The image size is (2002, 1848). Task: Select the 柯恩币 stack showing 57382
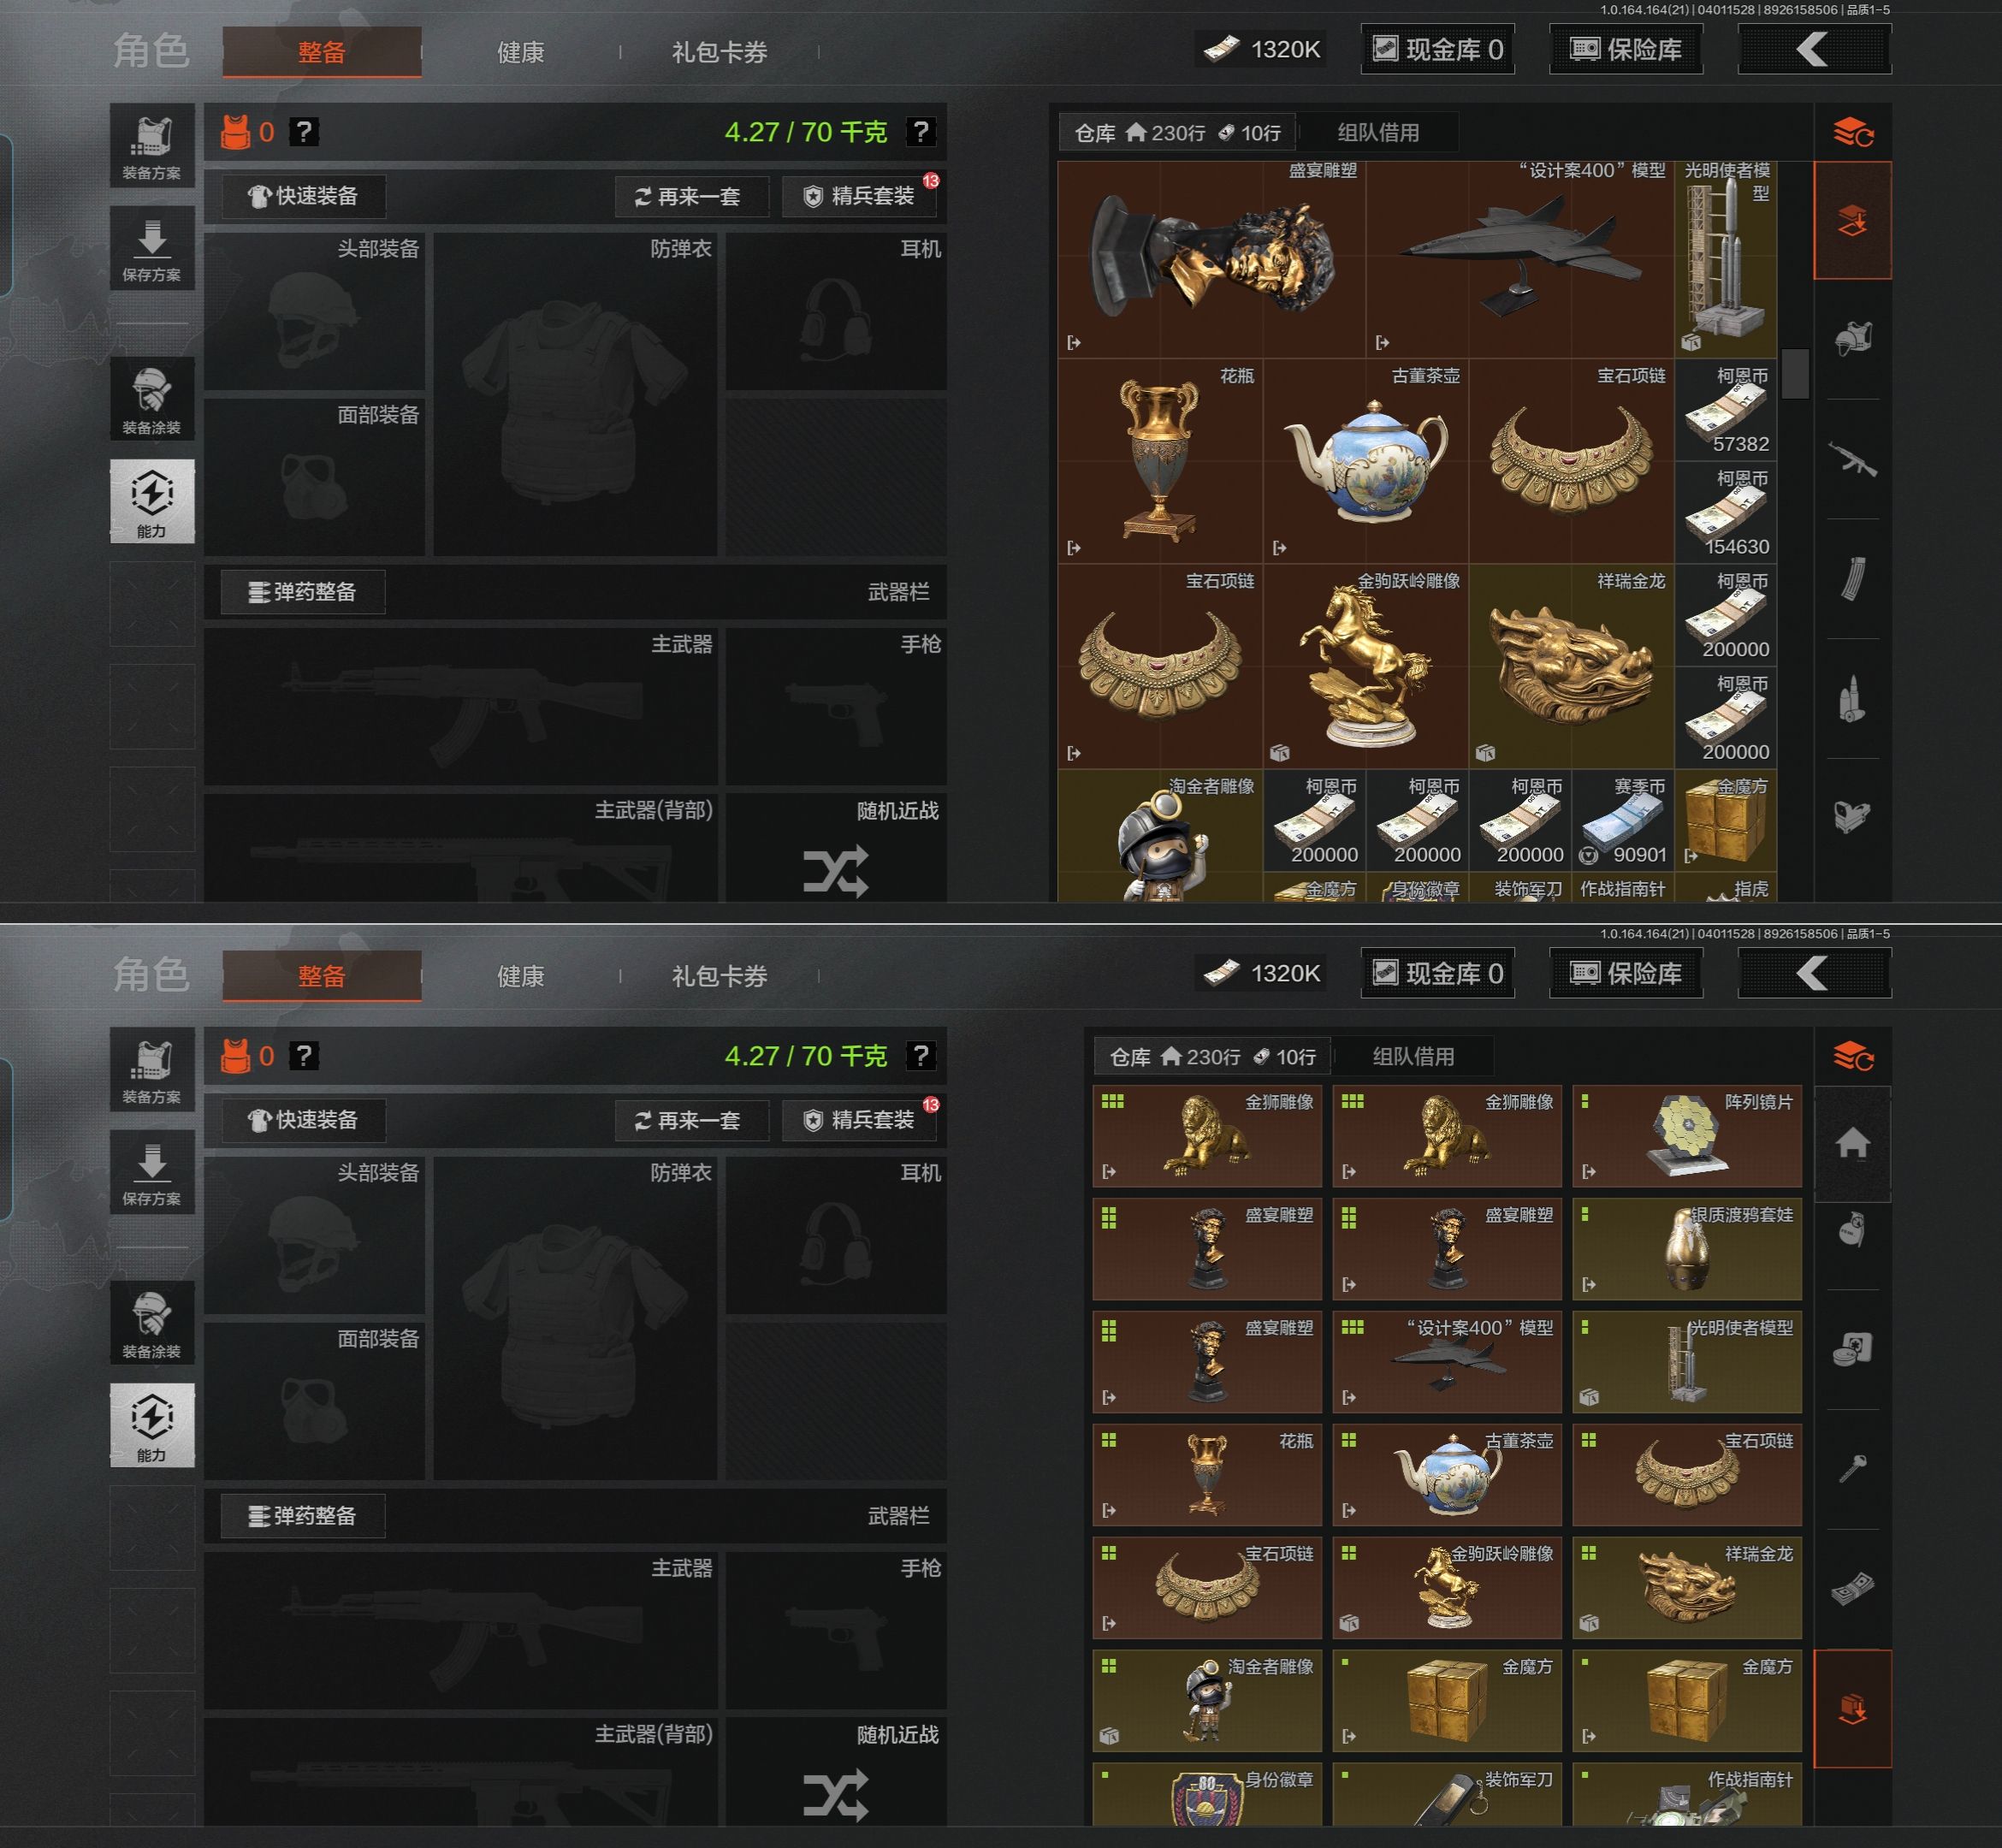[1726, 410]
